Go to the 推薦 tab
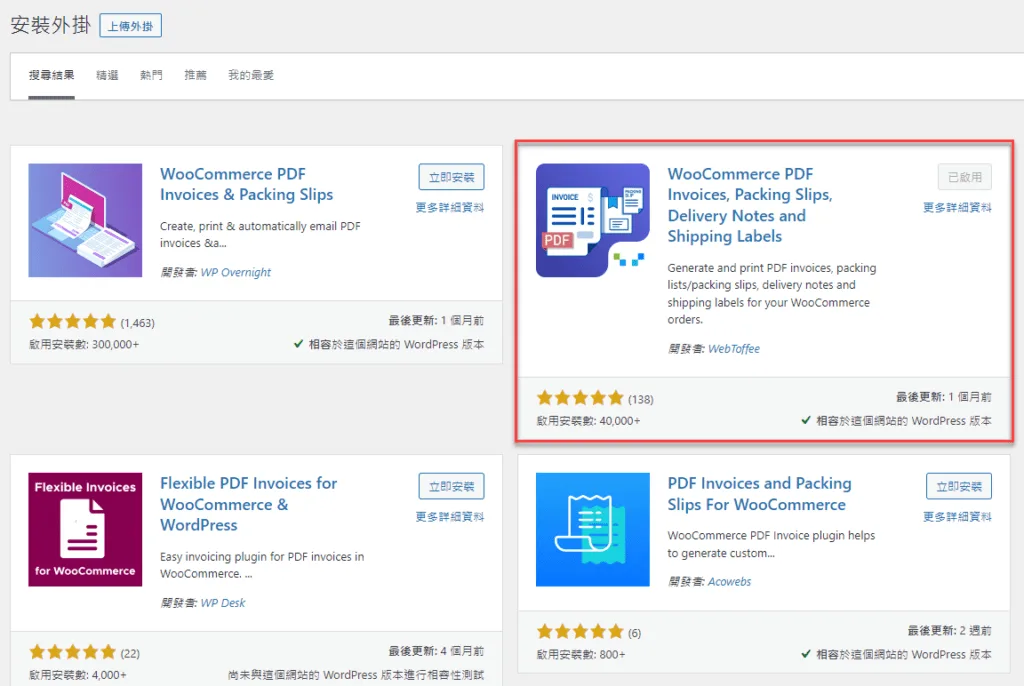 (195, 76)
